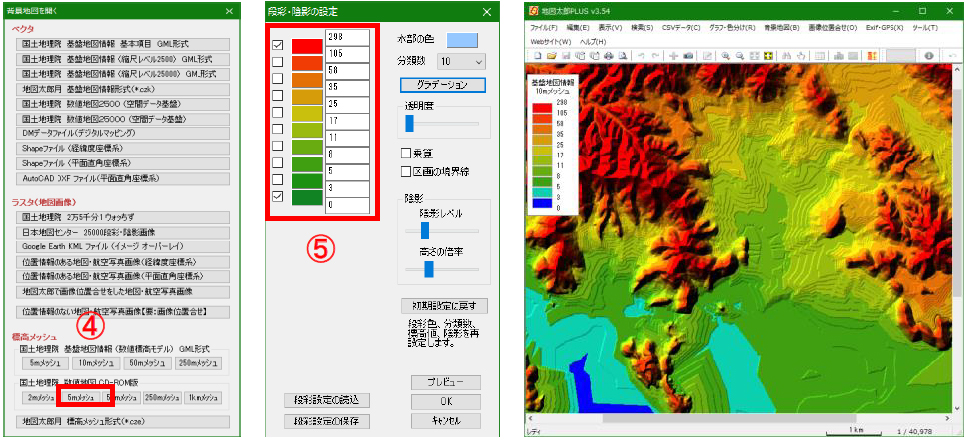Screen dimensions: 966x443
Task: Click the information icon in toolbar
Action: point(929,56)
